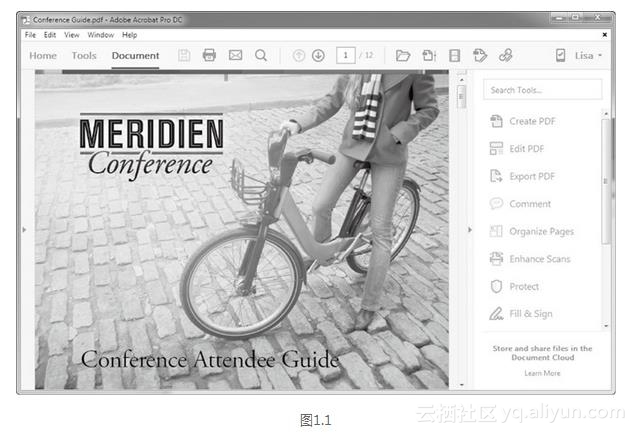This screenshot has width=636, height=434.
Task: Select the Organize Pages label
Action: (541, 232)
